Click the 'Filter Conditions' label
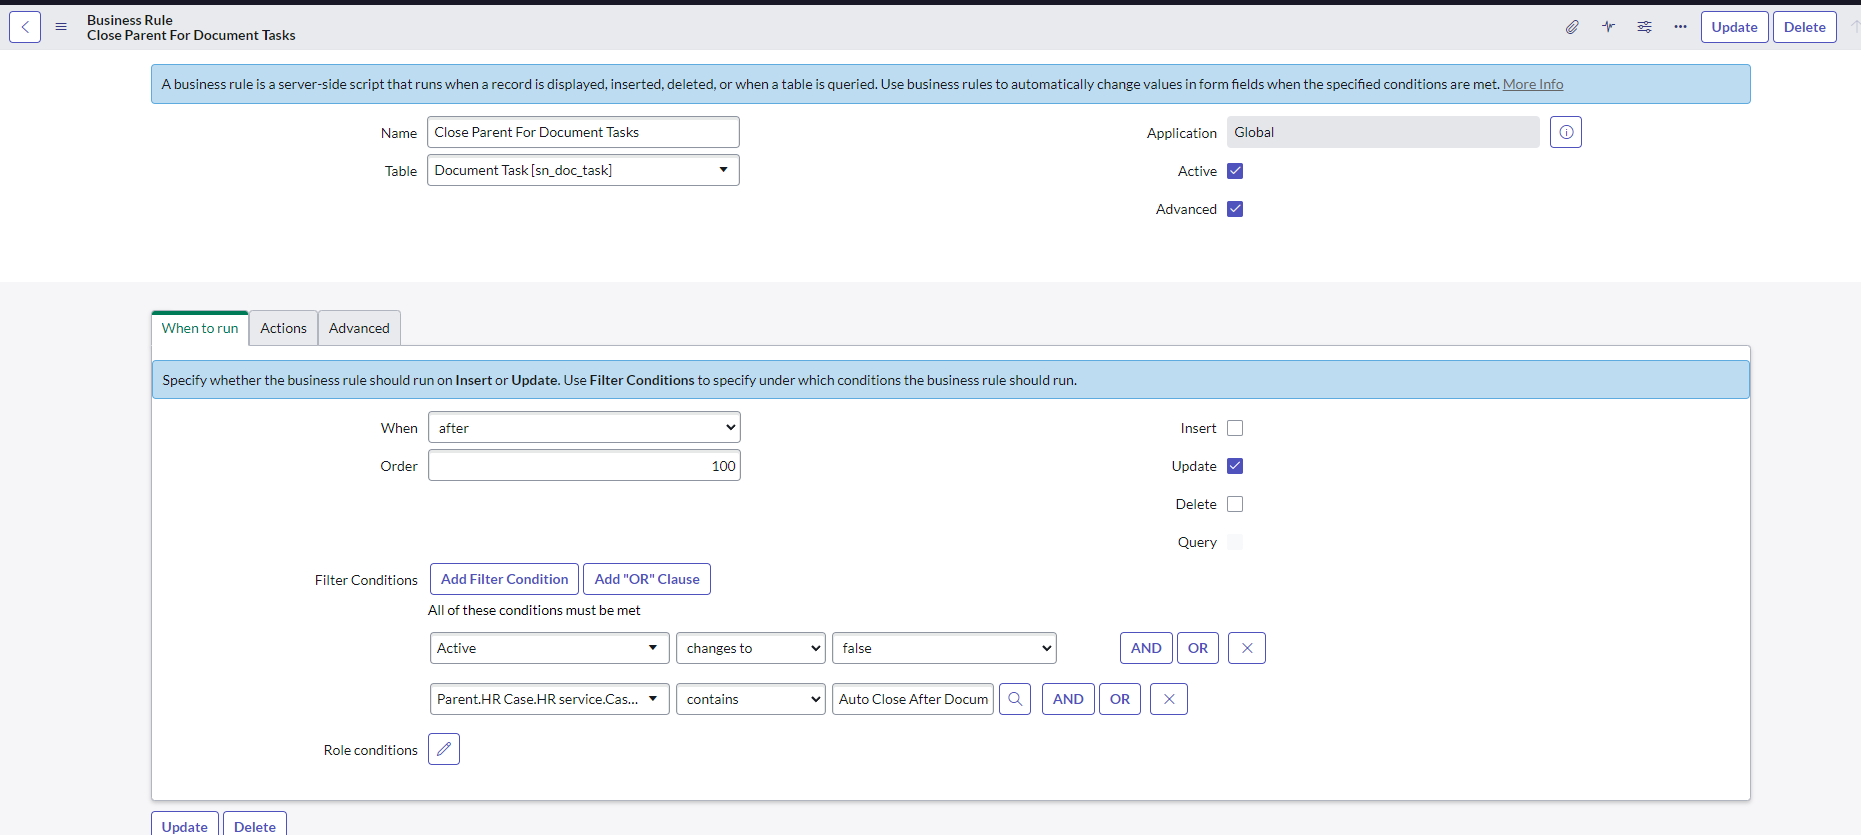The image size is (1861, 835). (366, 580)
